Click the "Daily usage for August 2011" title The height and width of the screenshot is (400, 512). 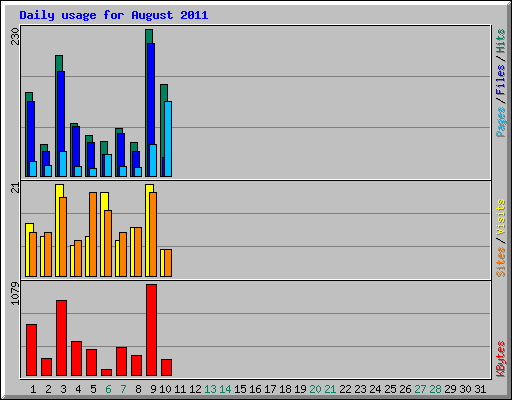114,15
